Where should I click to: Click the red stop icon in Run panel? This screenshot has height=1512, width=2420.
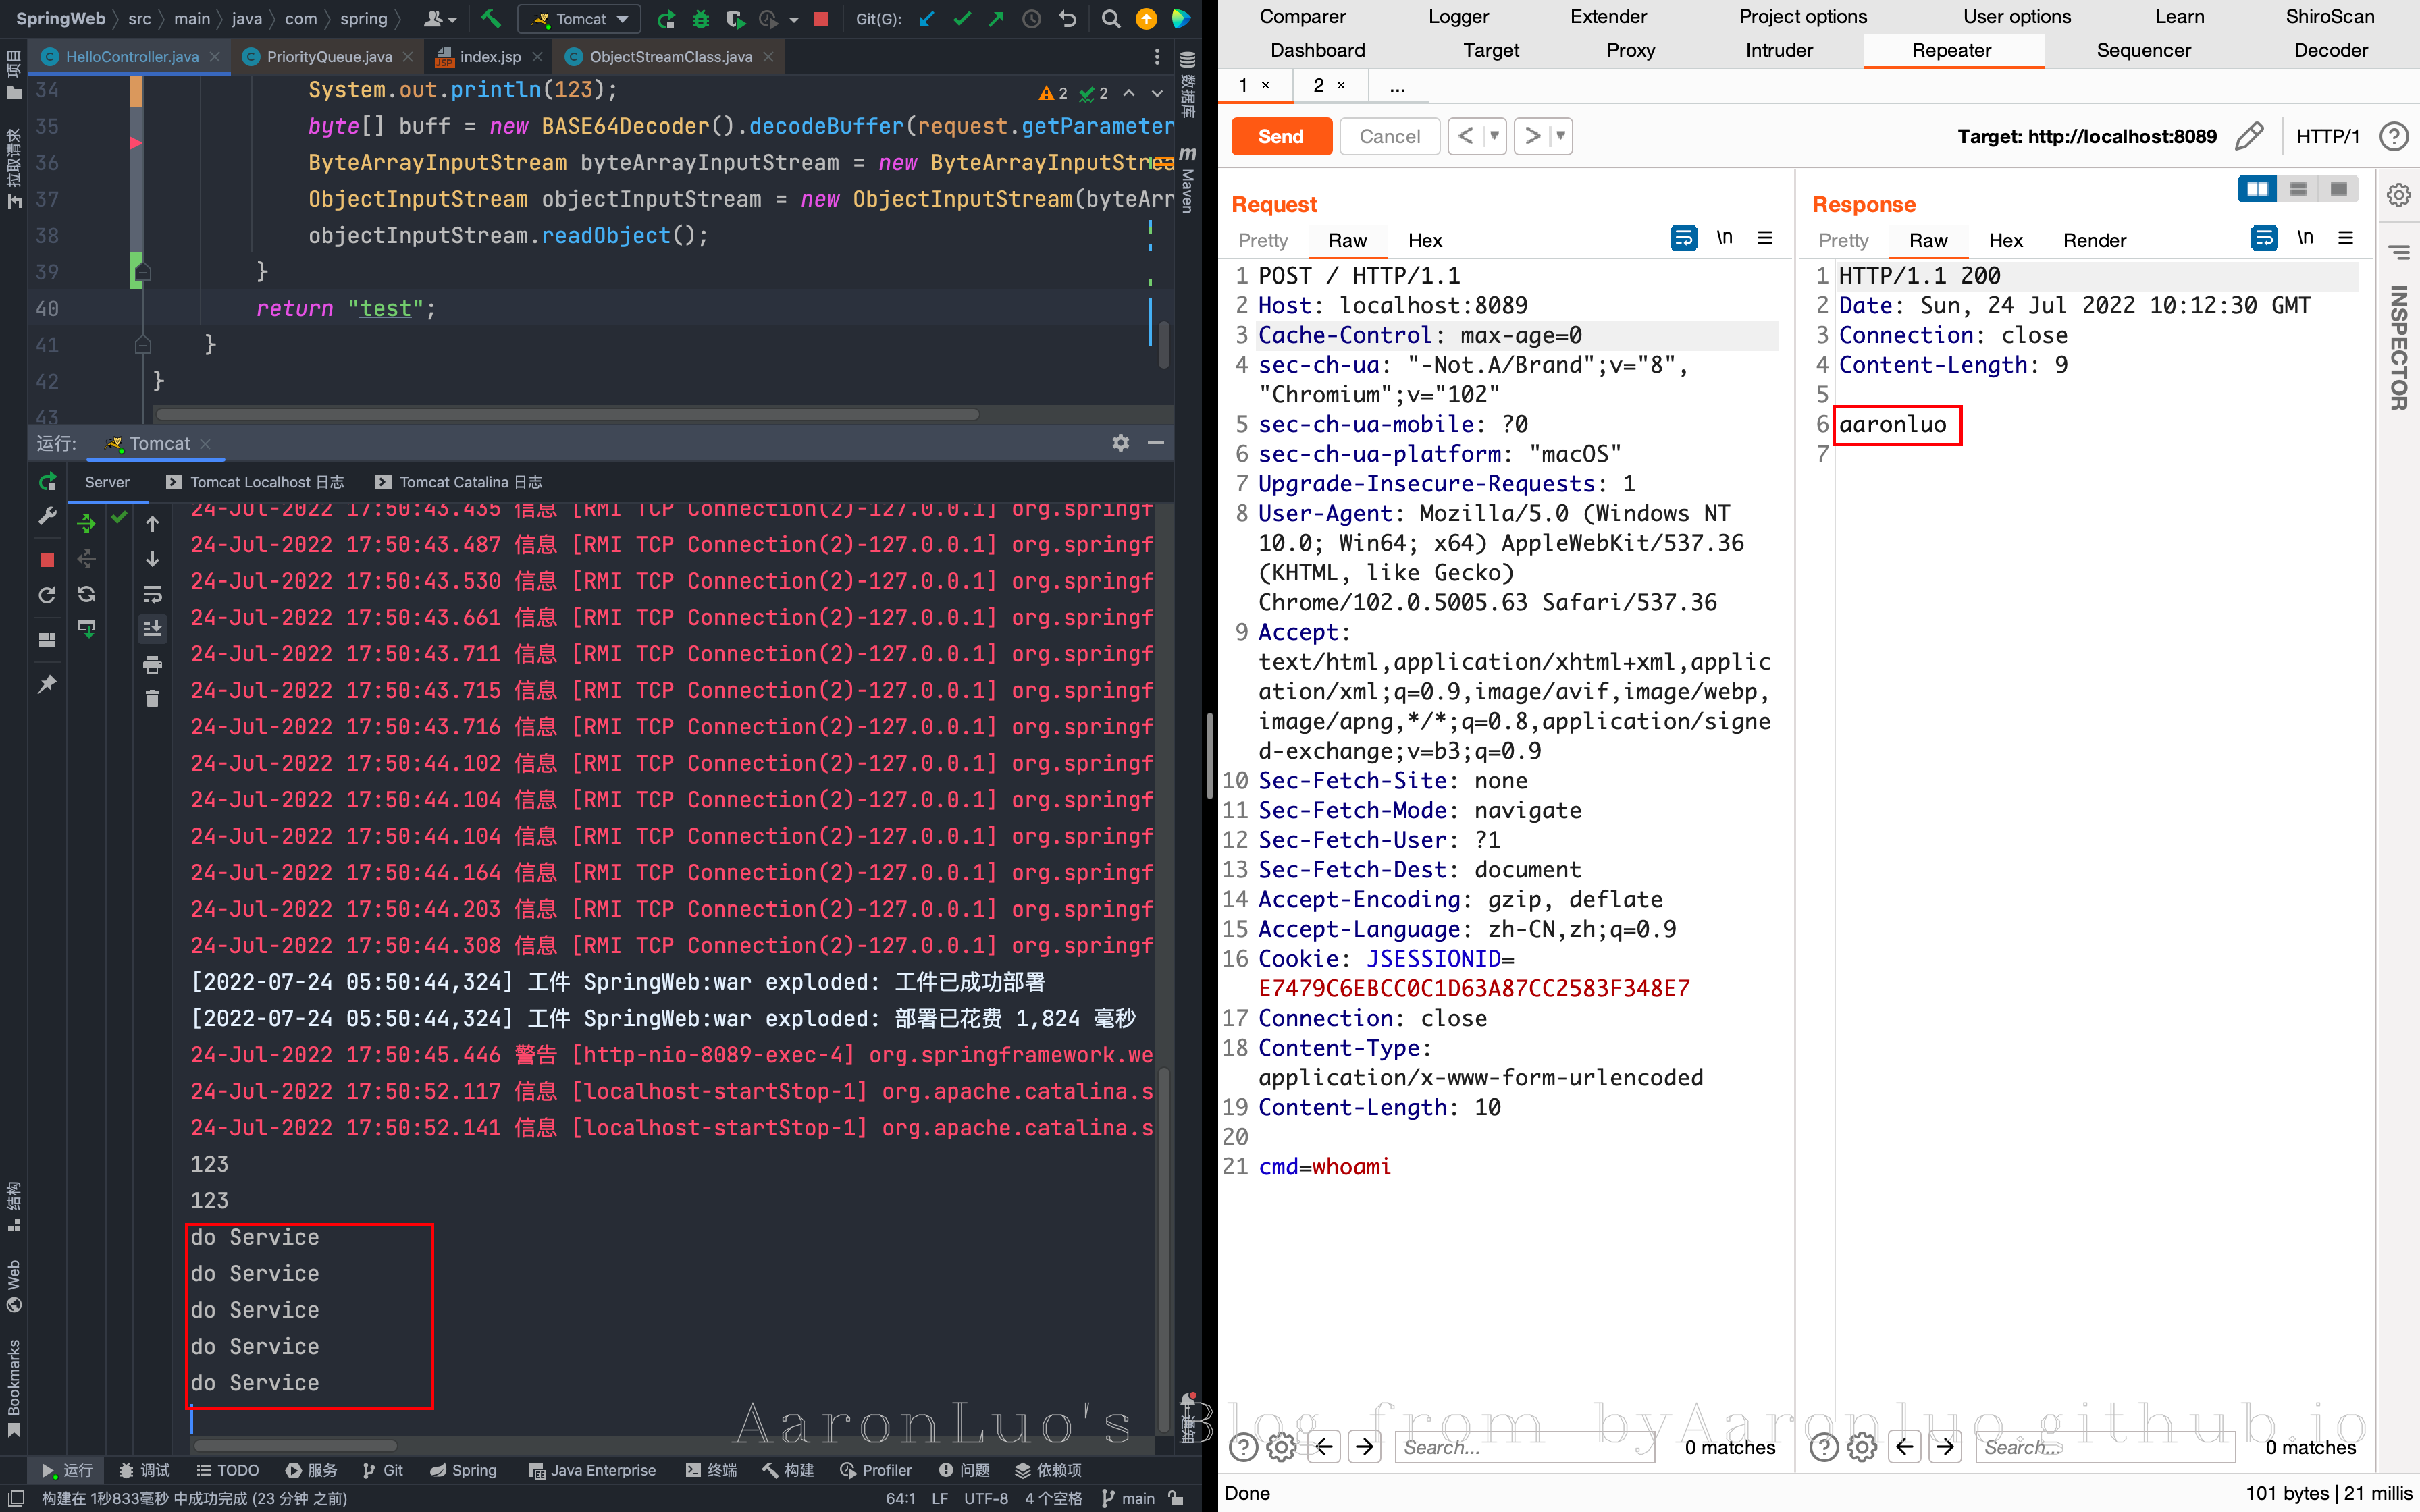(47, 560)
